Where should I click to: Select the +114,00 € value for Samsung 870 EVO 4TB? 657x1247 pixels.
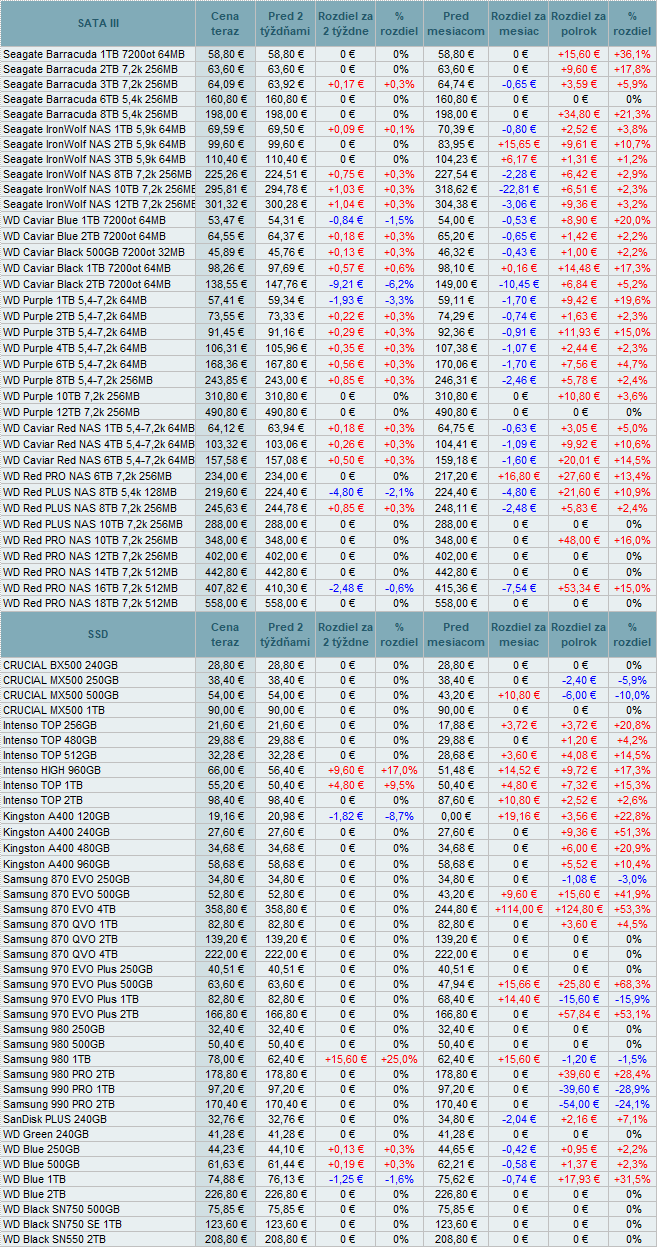tap(518, 907)
